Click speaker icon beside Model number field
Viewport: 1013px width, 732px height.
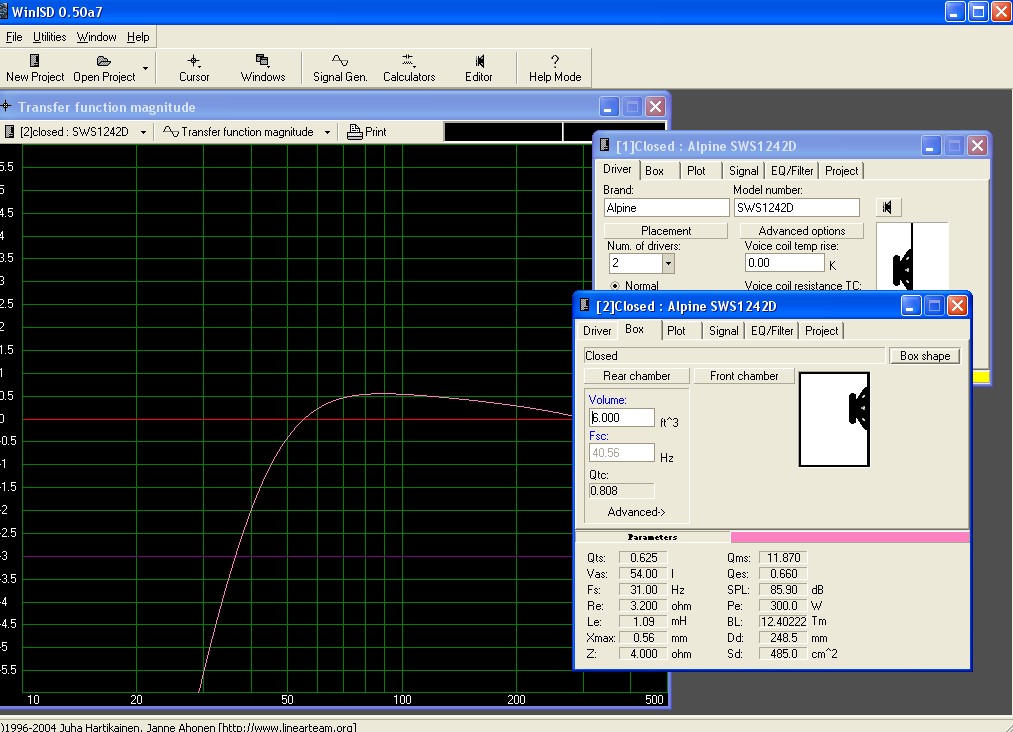click(888, 207)
